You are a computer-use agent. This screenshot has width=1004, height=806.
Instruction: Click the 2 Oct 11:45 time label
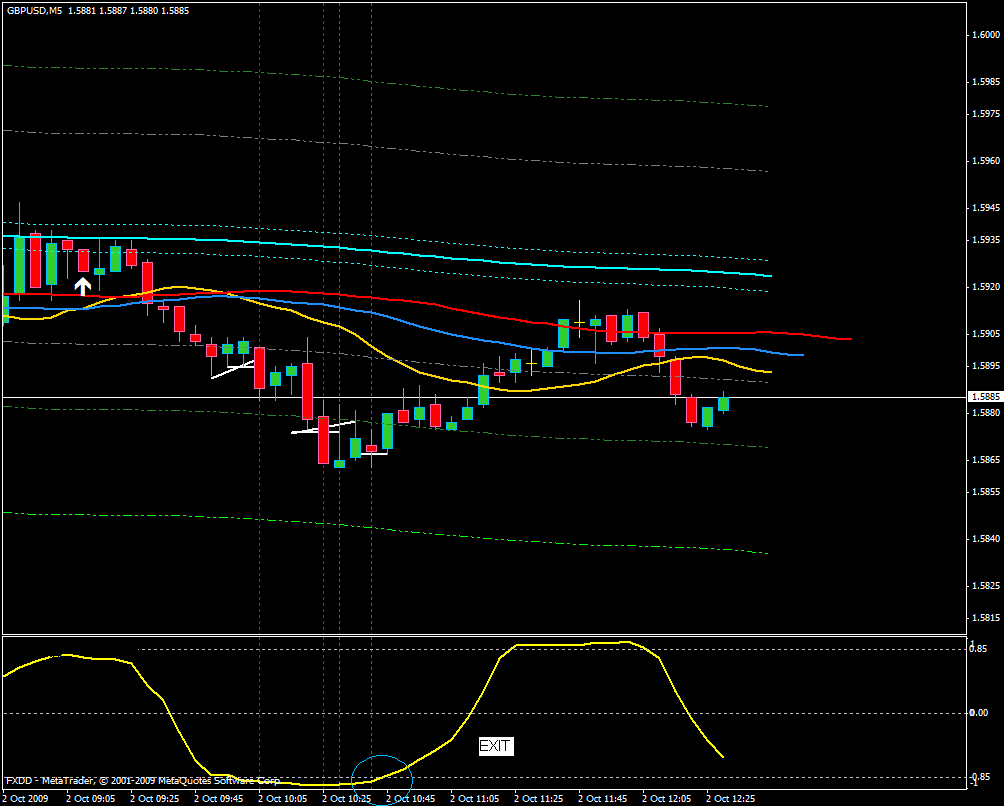coord(603,799)
